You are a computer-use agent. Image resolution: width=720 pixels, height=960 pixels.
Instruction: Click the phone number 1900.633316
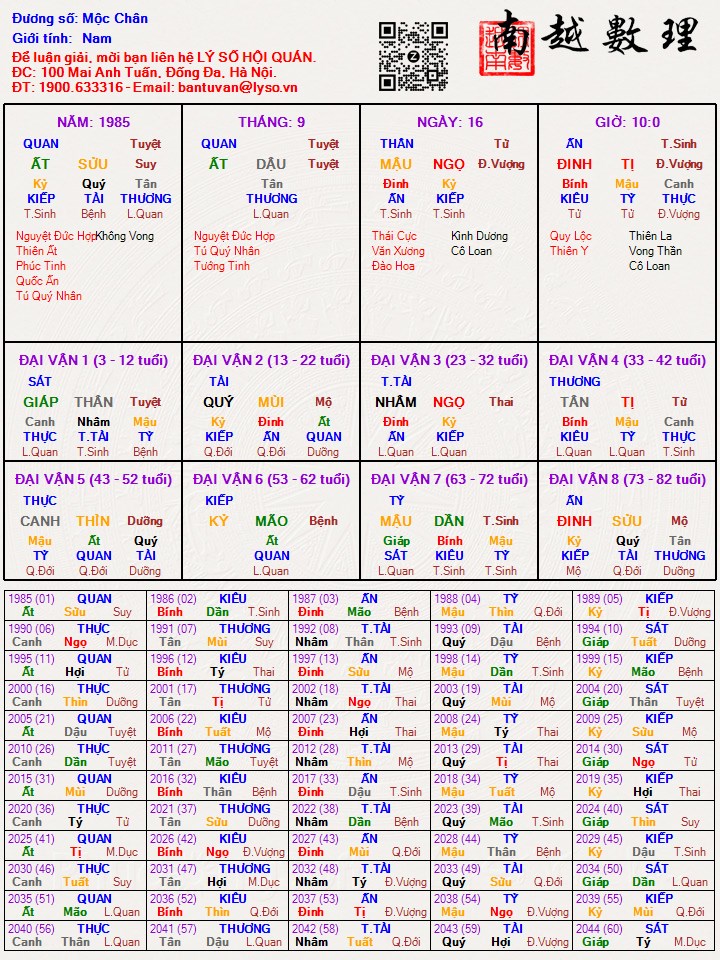(81, 87)
